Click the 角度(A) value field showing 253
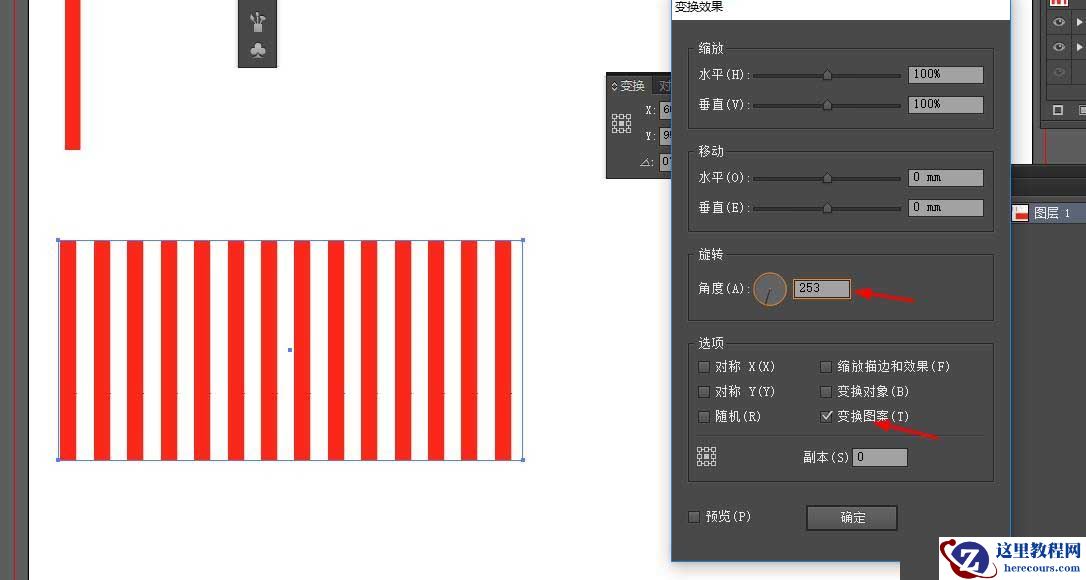 point(820,289)
